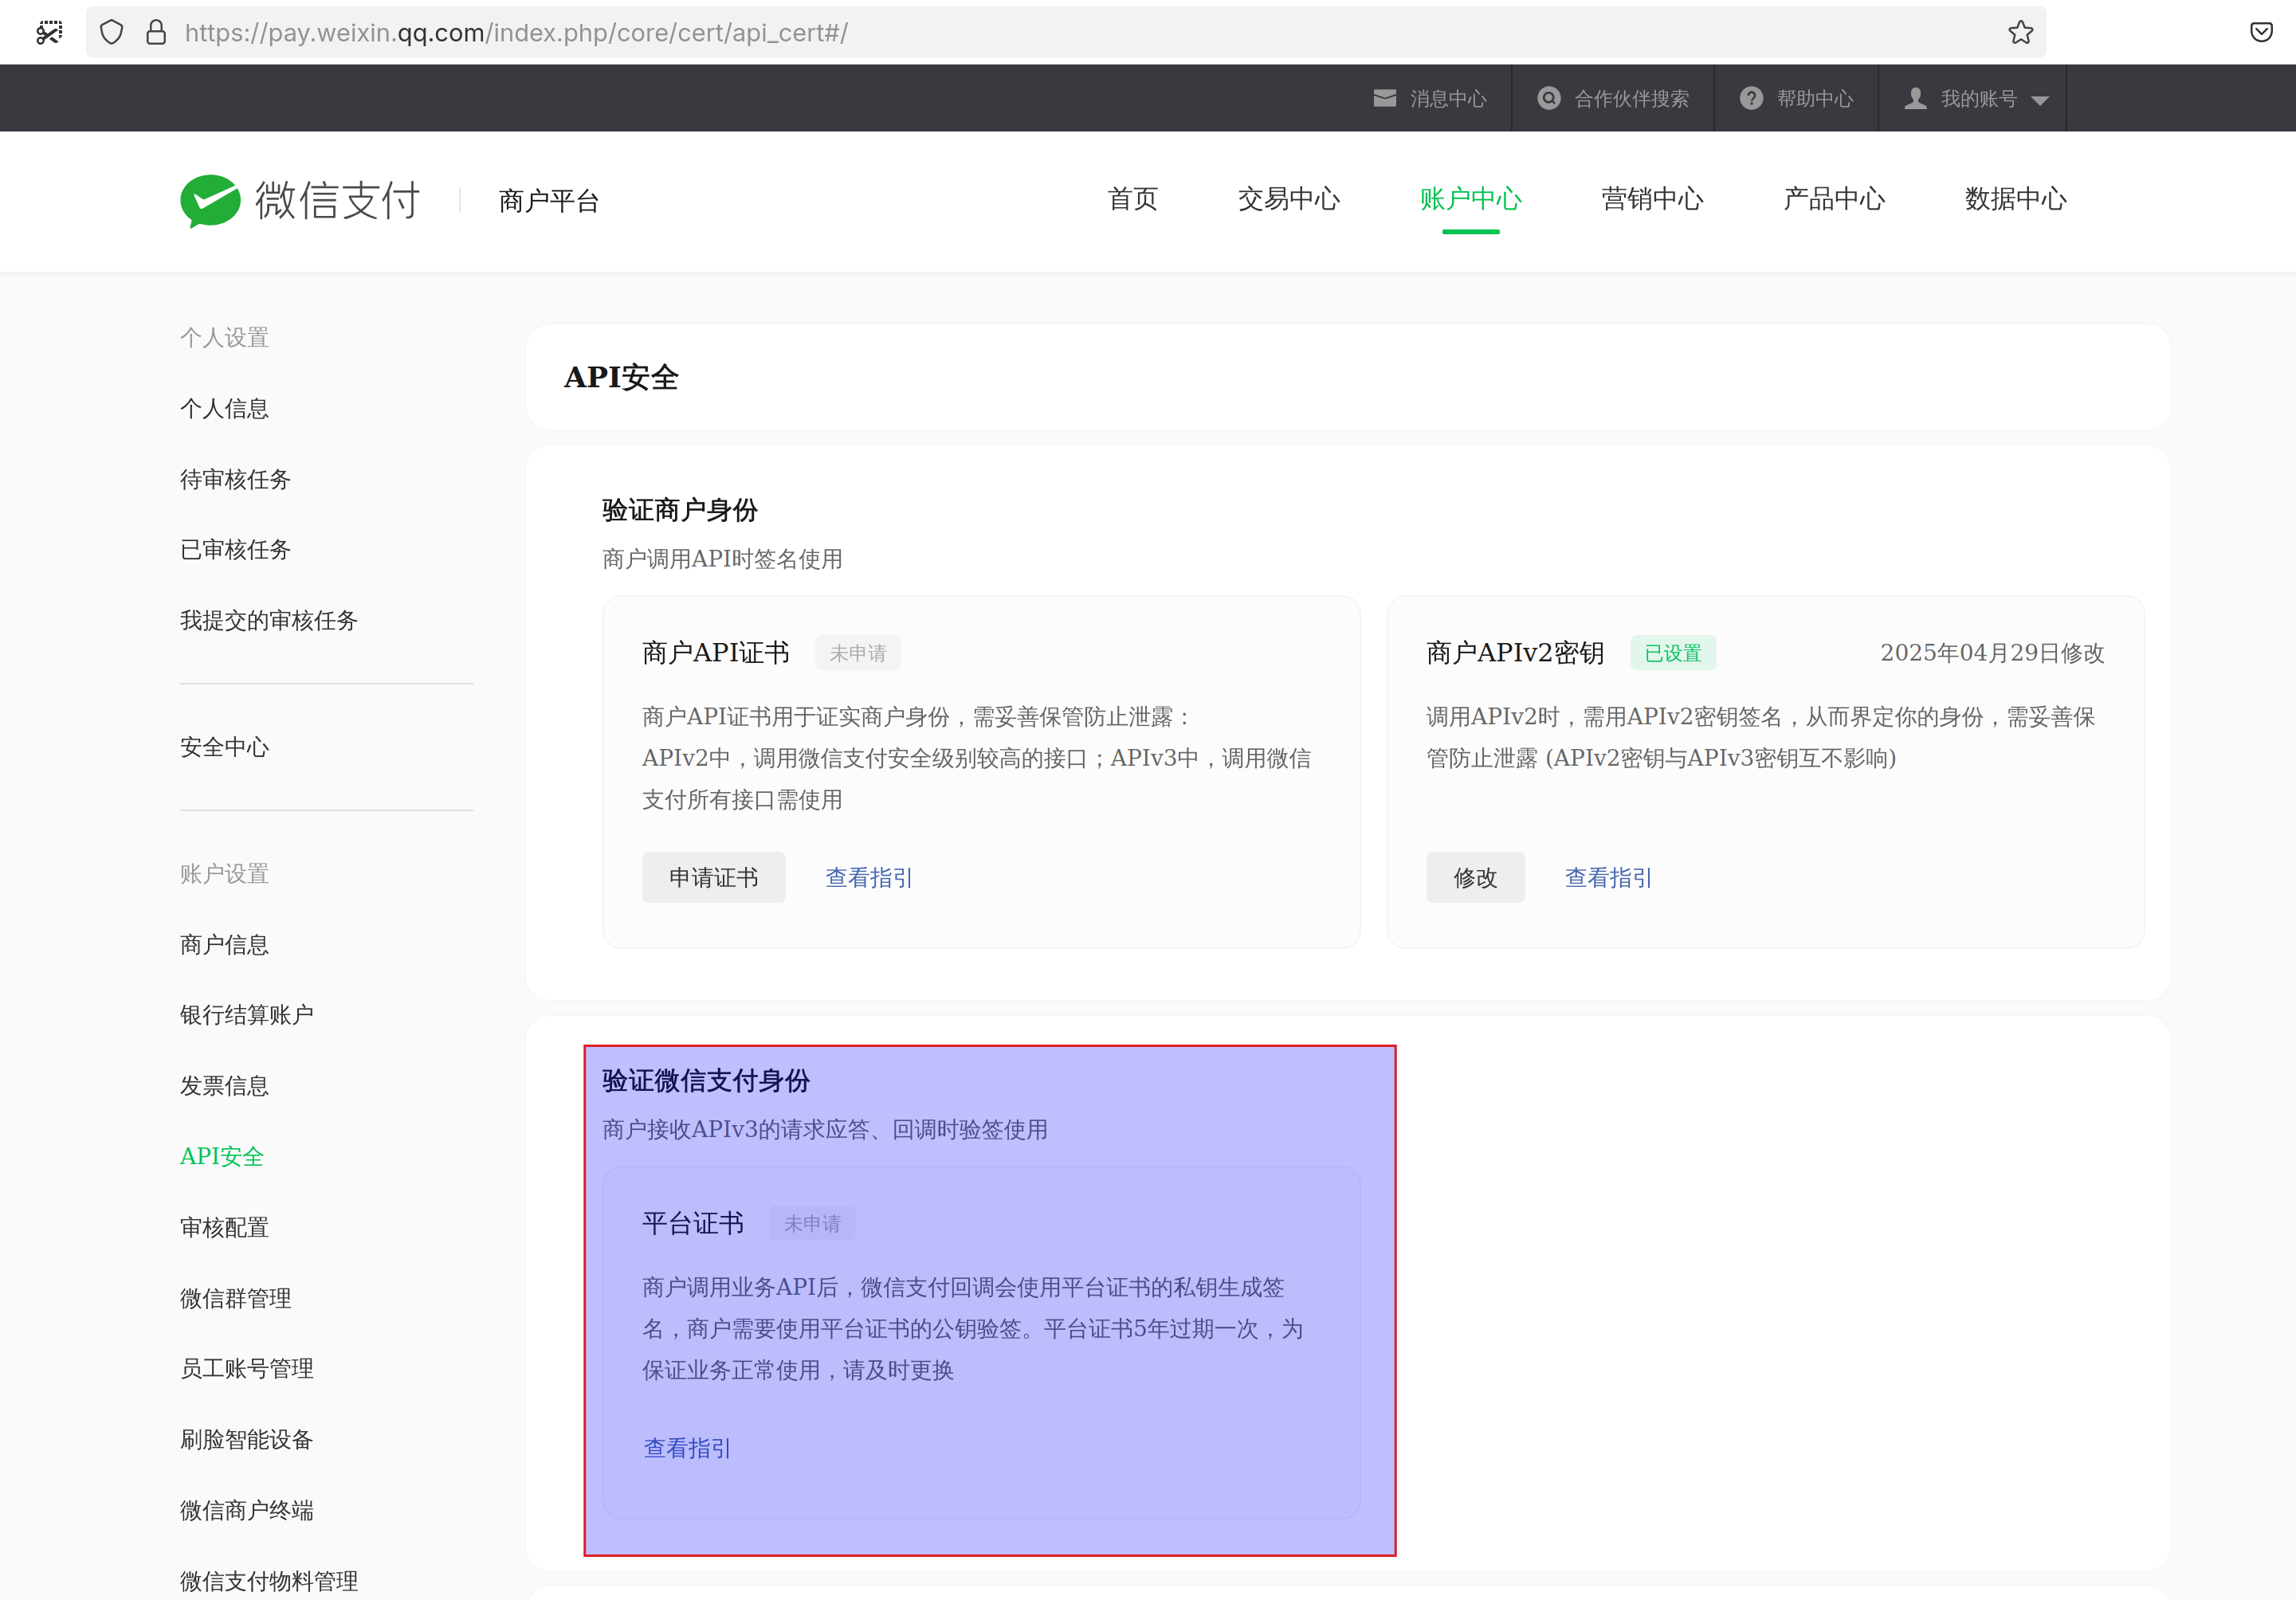Open 已审核任务 in sidebar

coord(235,550)
